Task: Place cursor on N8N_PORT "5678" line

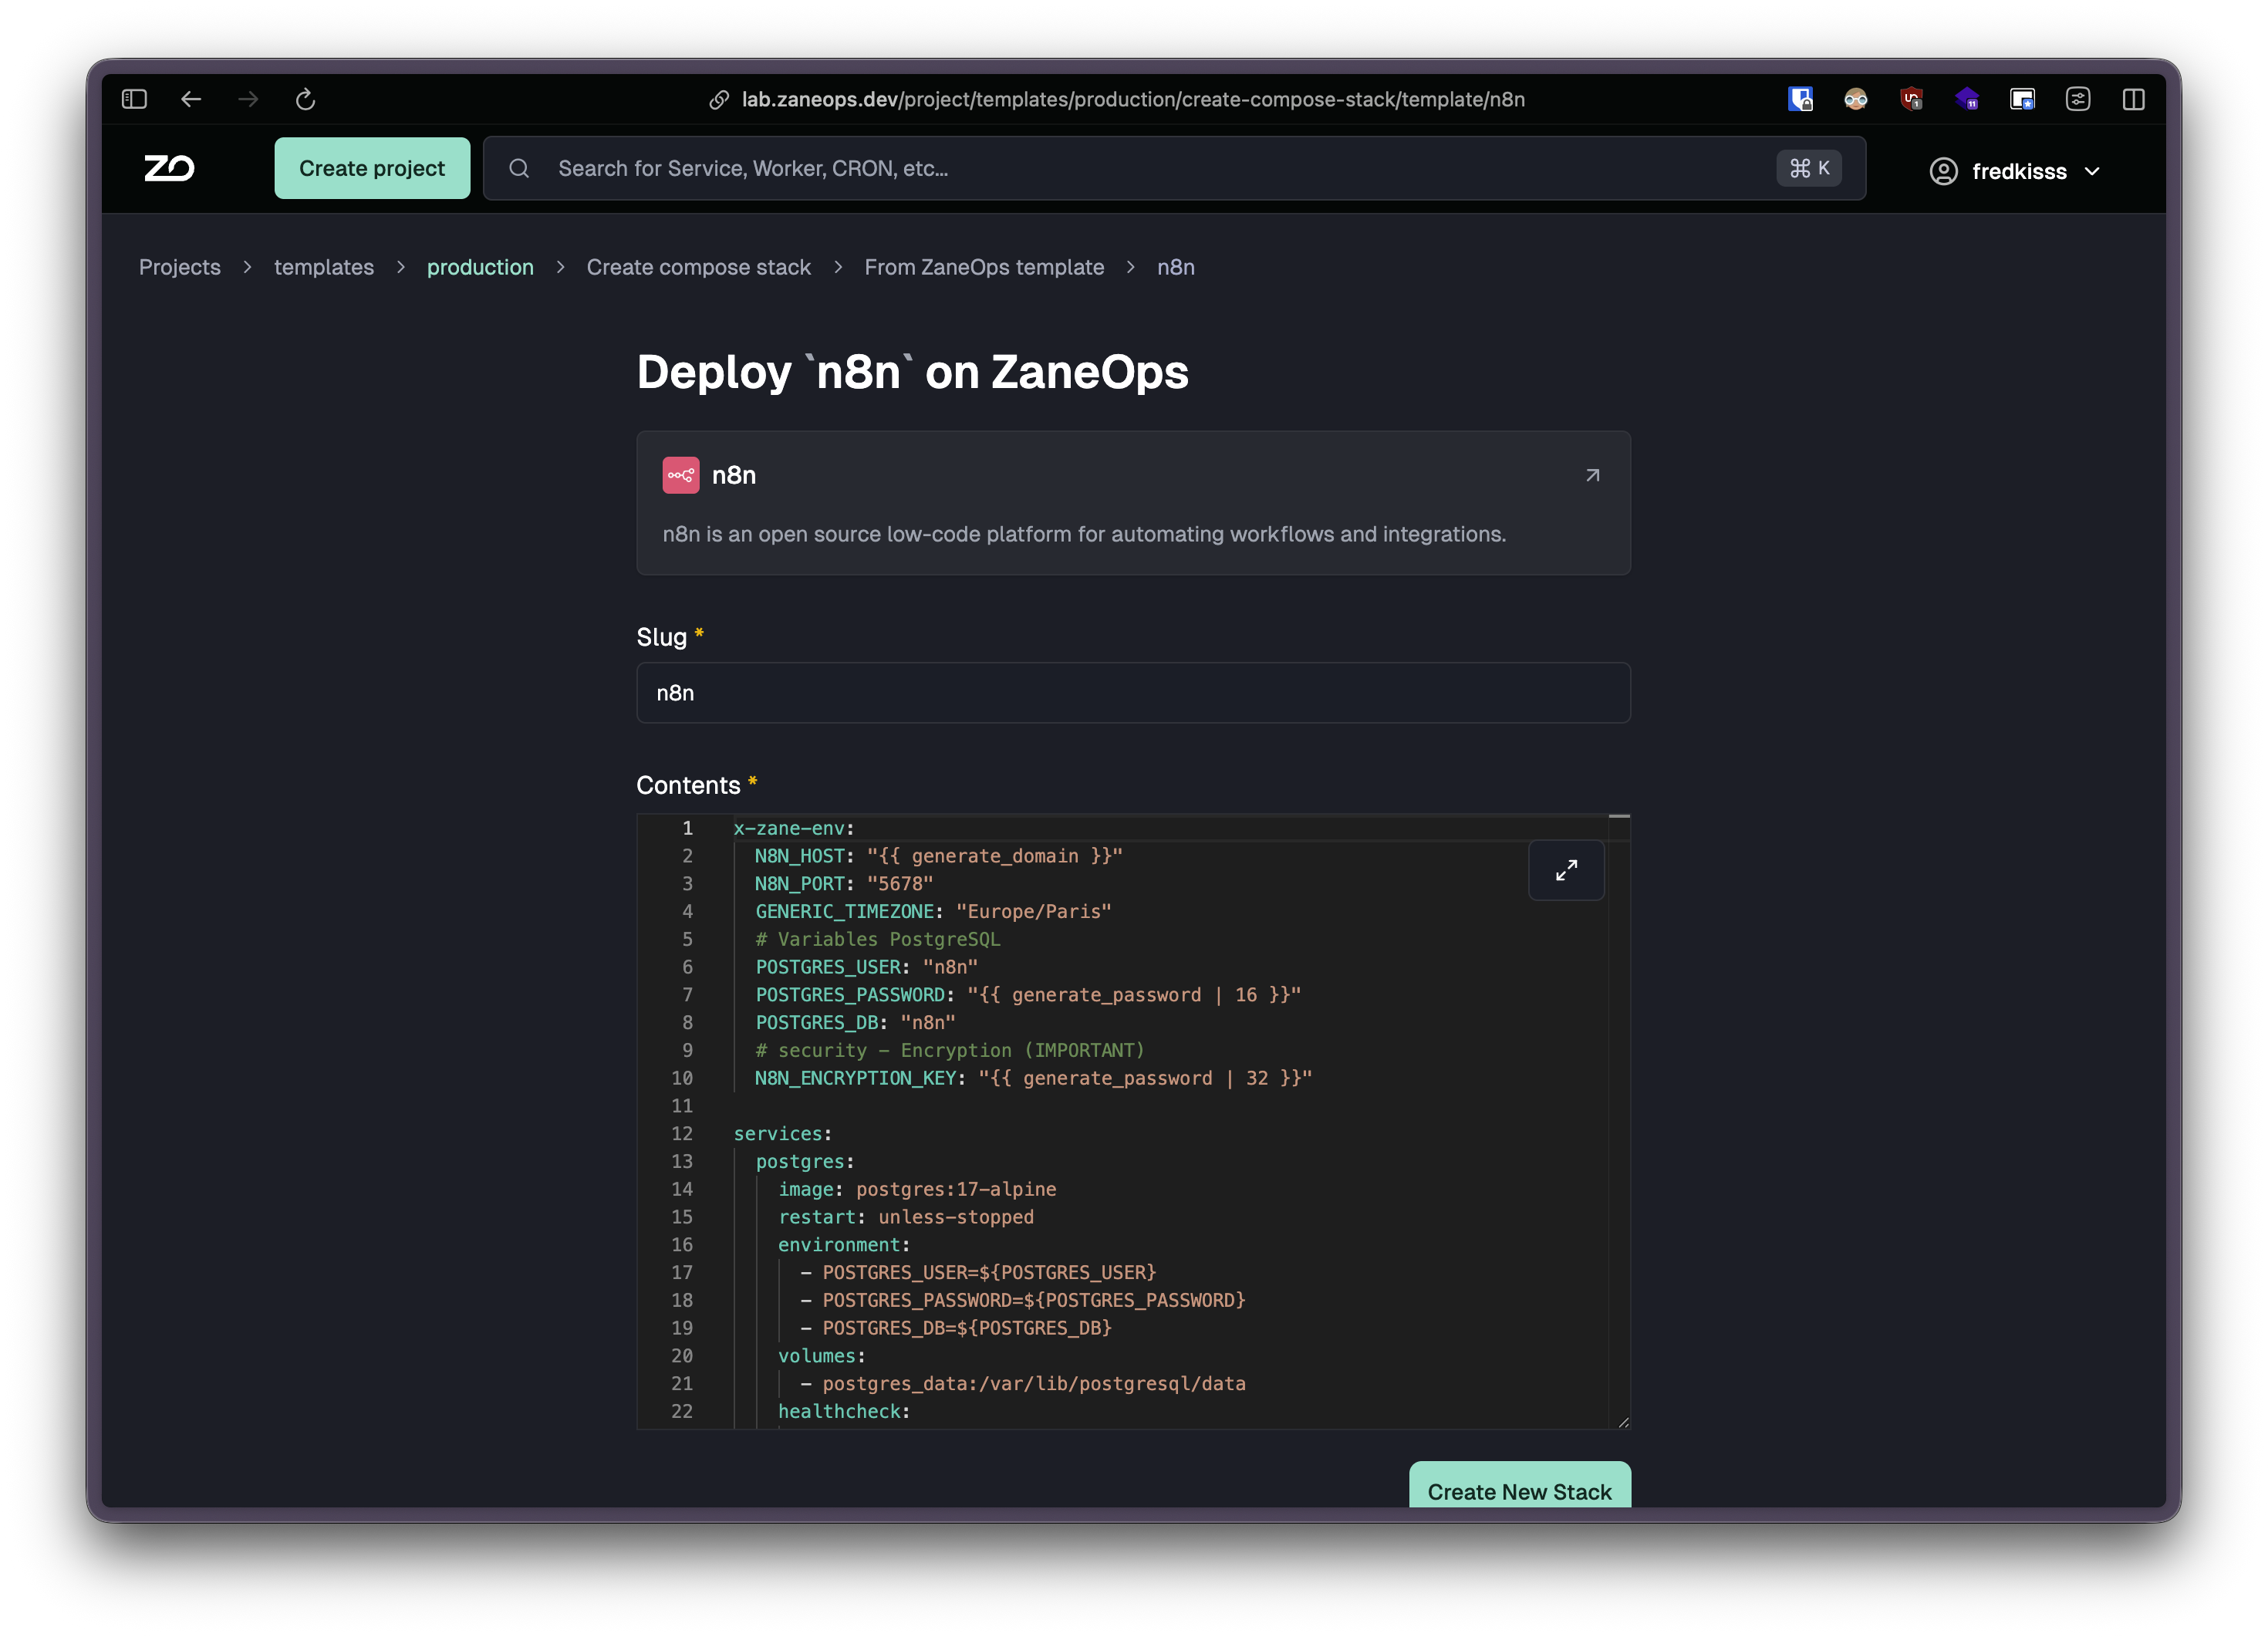Action: tap(844, 884)
